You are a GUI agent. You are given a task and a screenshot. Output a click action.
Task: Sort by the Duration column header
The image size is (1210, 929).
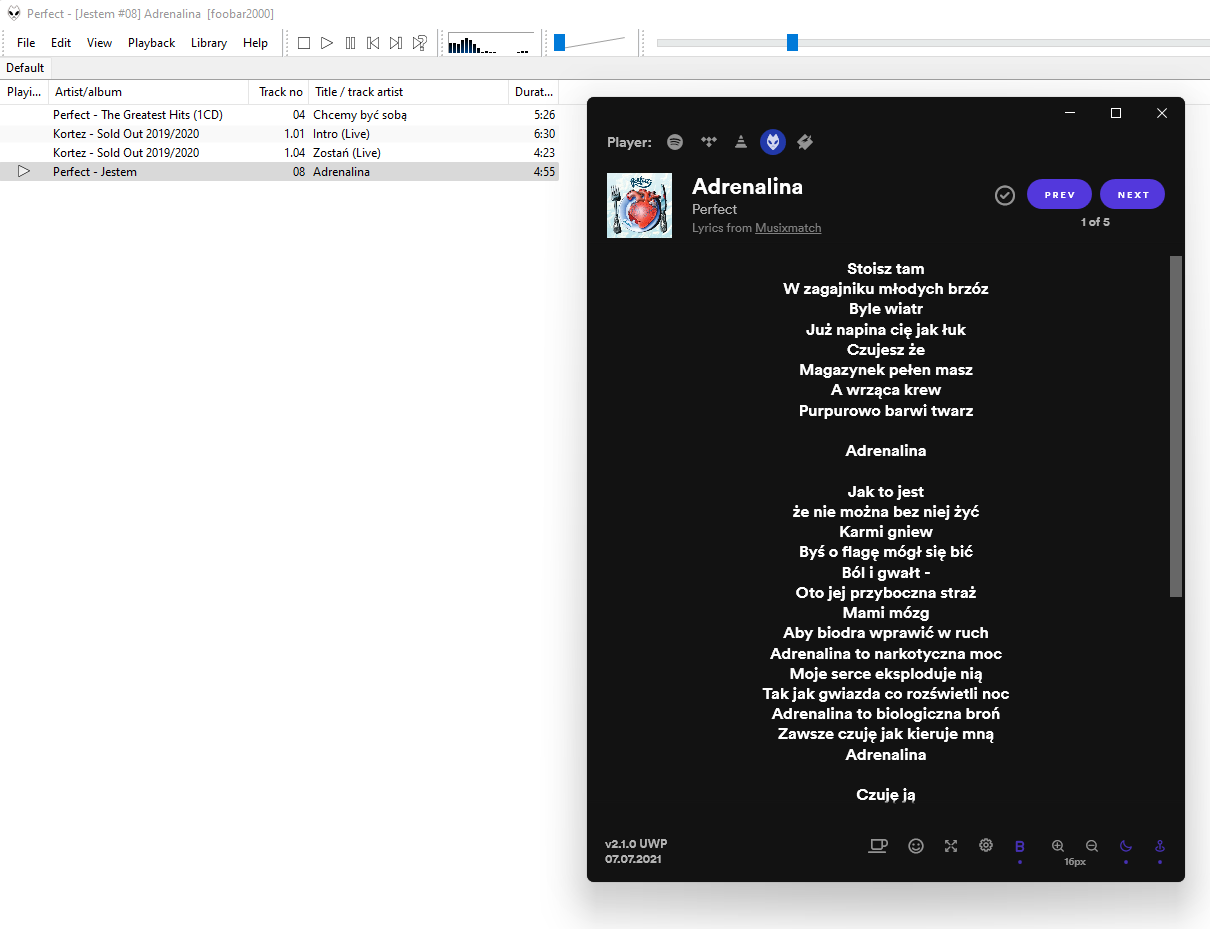(533, 92)
